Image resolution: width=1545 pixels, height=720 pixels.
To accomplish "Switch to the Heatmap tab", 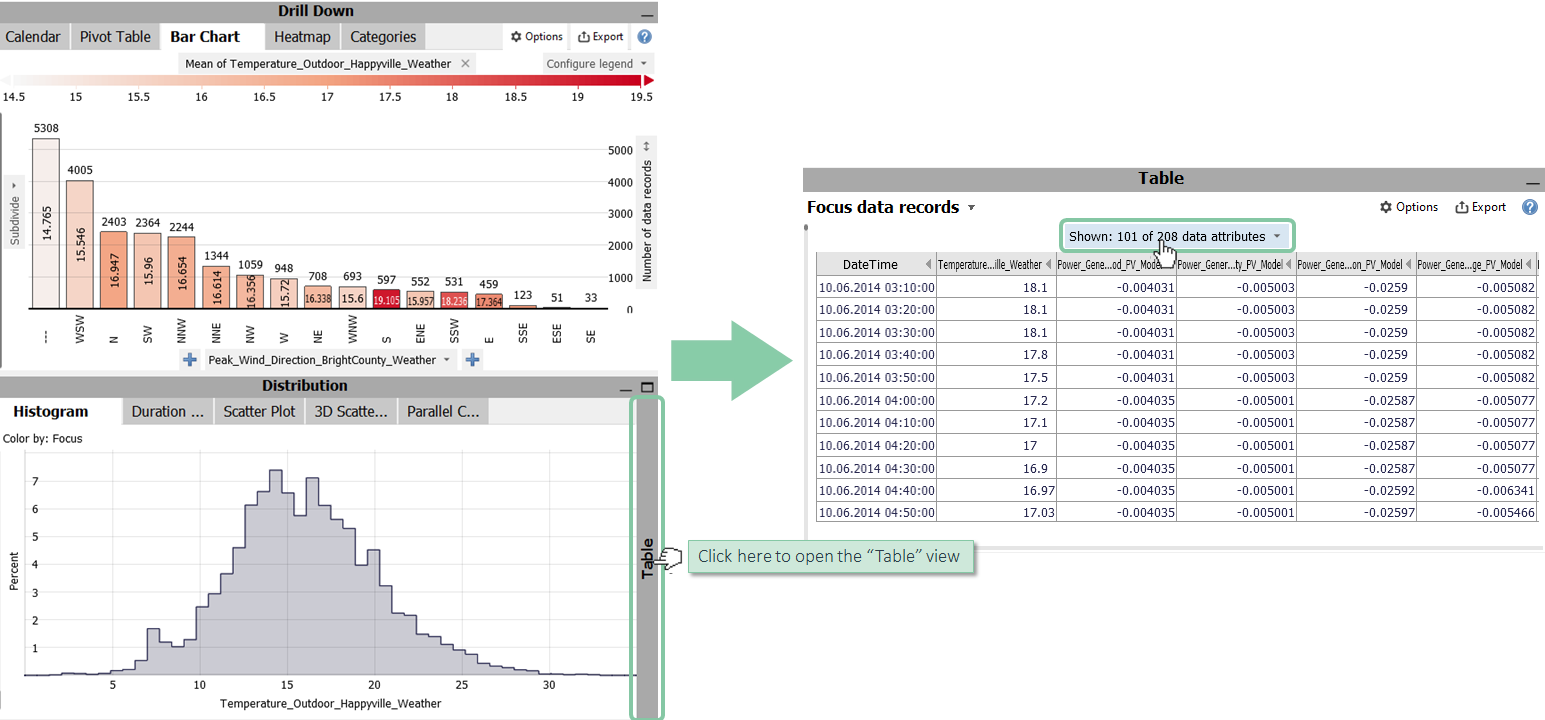I will 303,37.
